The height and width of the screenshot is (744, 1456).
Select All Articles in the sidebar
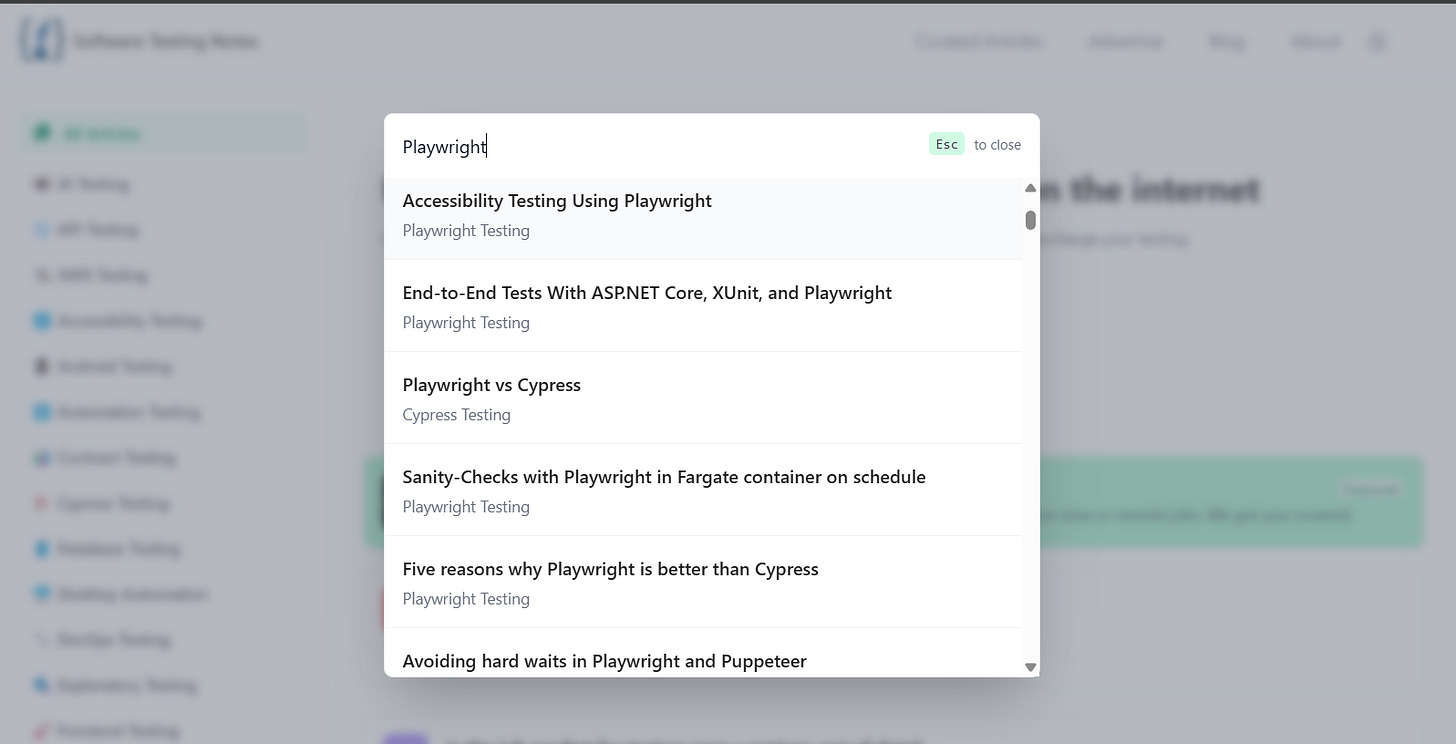[163, 134]
